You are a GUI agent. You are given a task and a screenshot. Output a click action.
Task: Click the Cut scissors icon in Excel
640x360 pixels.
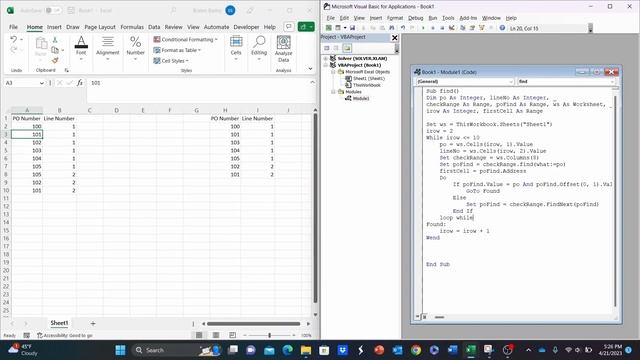(55, 40)
